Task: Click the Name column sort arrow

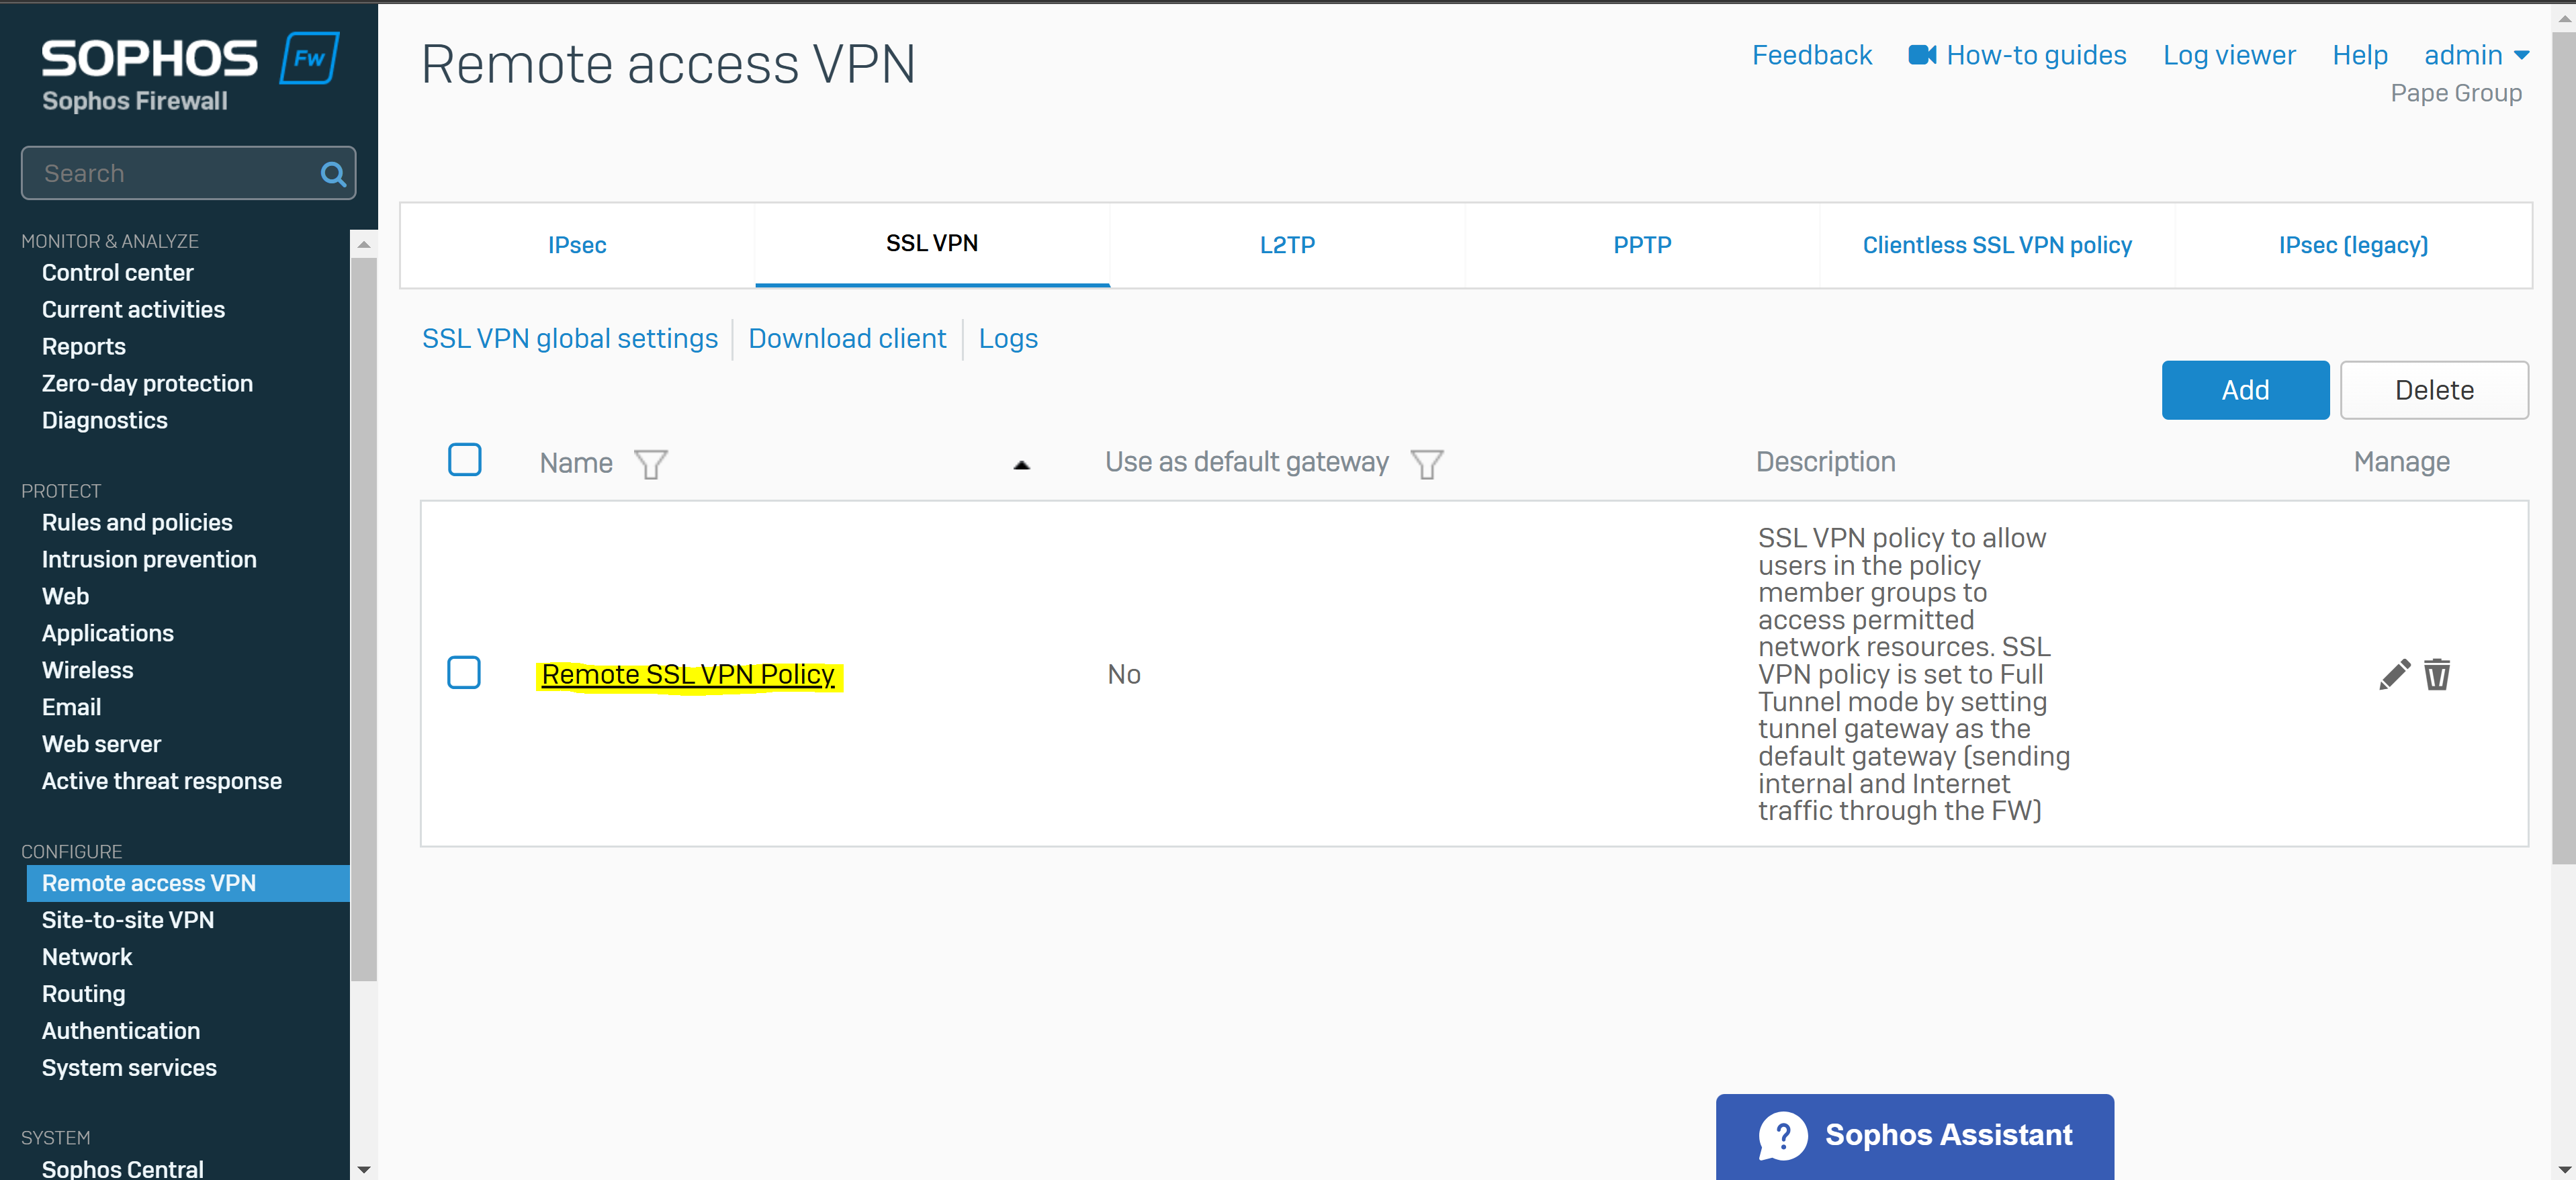Action: click(x=1021, y=465)
